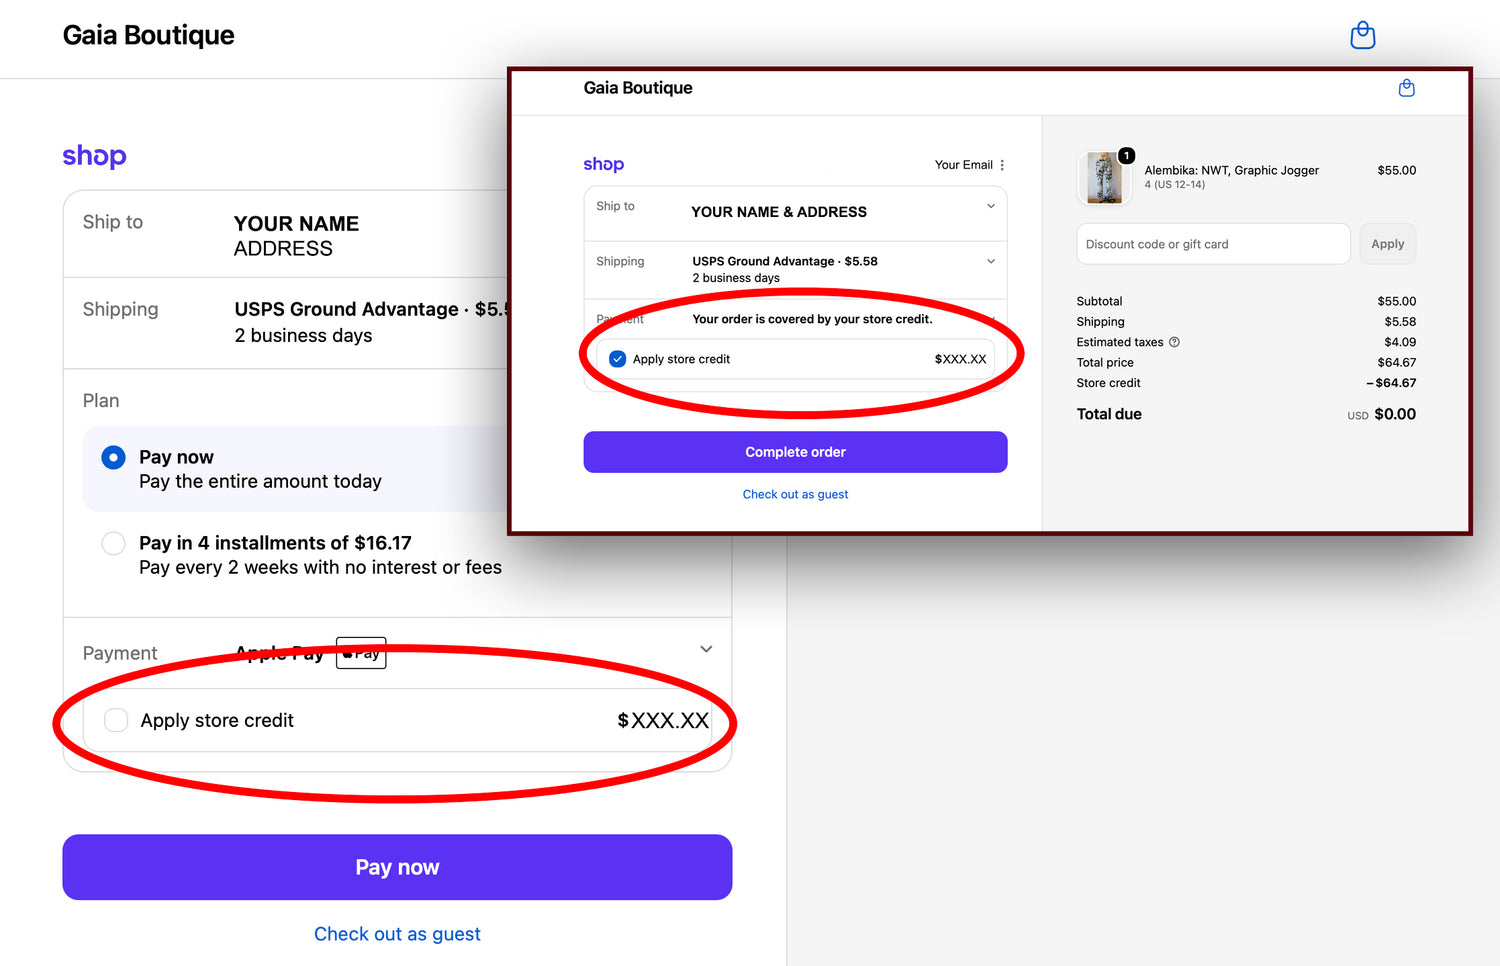Open the Alembika Graphic Jogger product thumbnail
Screen dimensions: 1500x966
tap(1104, 178)
